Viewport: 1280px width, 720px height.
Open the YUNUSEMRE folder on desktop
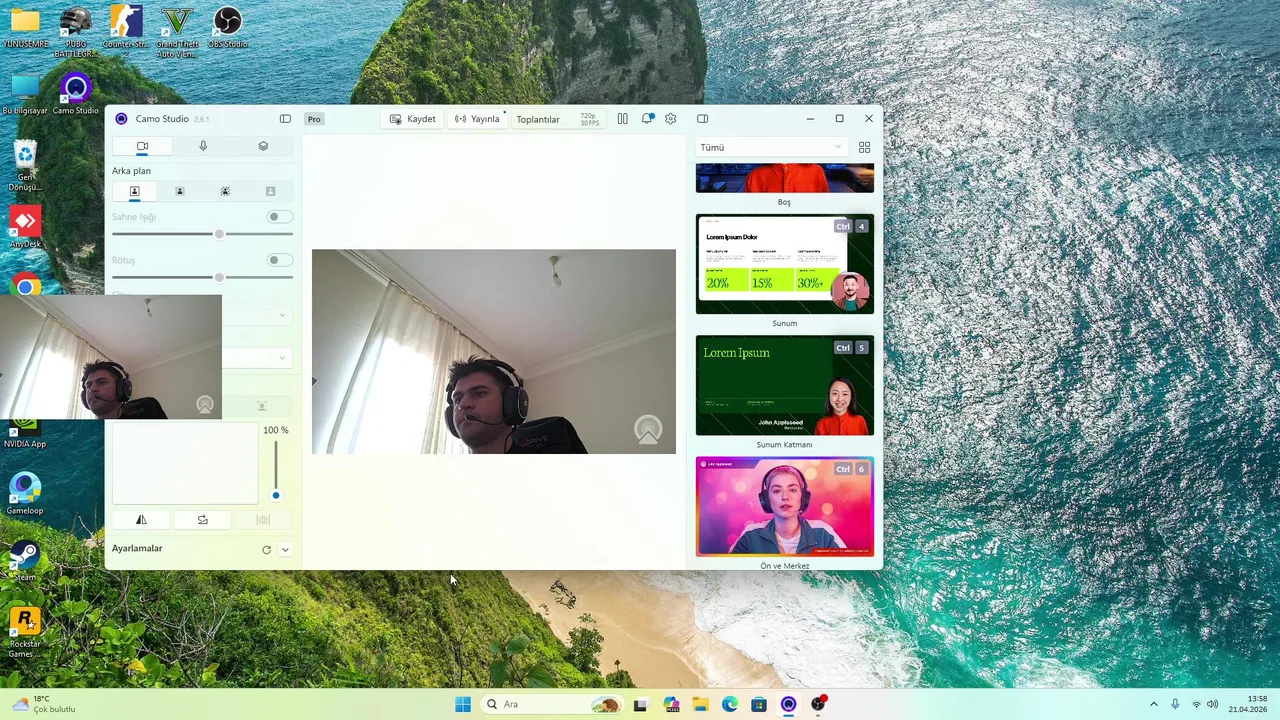click(x=25, y=27)
